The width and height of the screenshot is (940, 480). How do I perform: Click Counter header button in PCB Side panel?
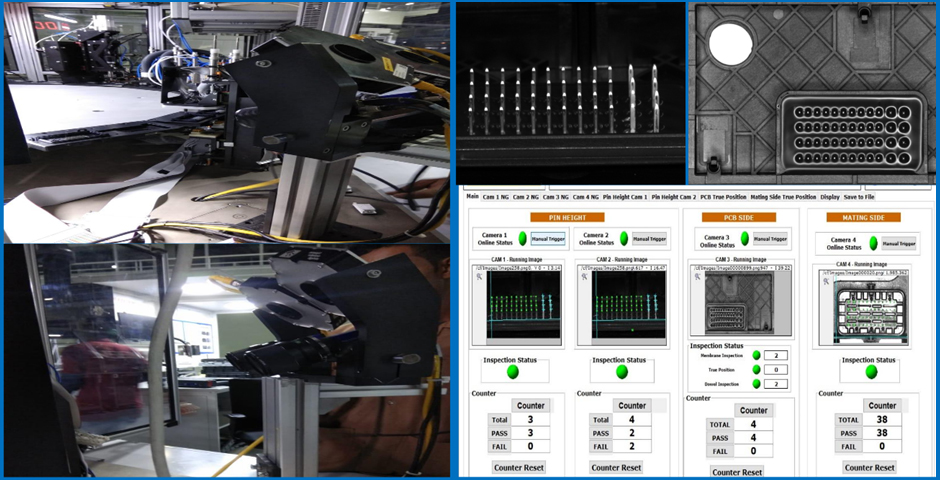[754, 410]
